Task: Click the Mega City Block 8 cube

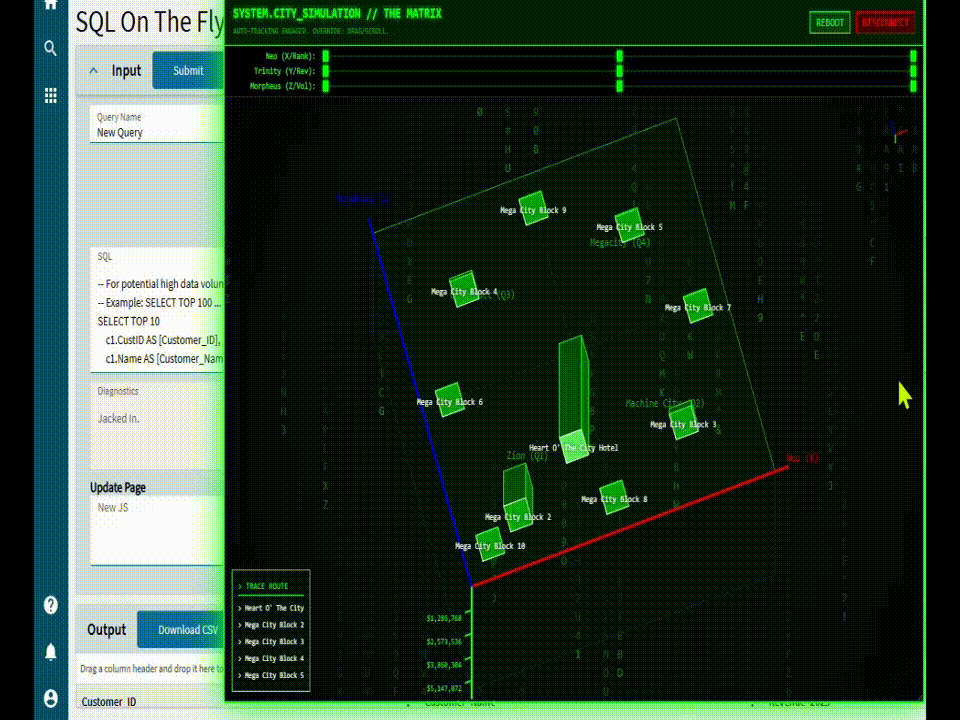Action: point(613,497)
